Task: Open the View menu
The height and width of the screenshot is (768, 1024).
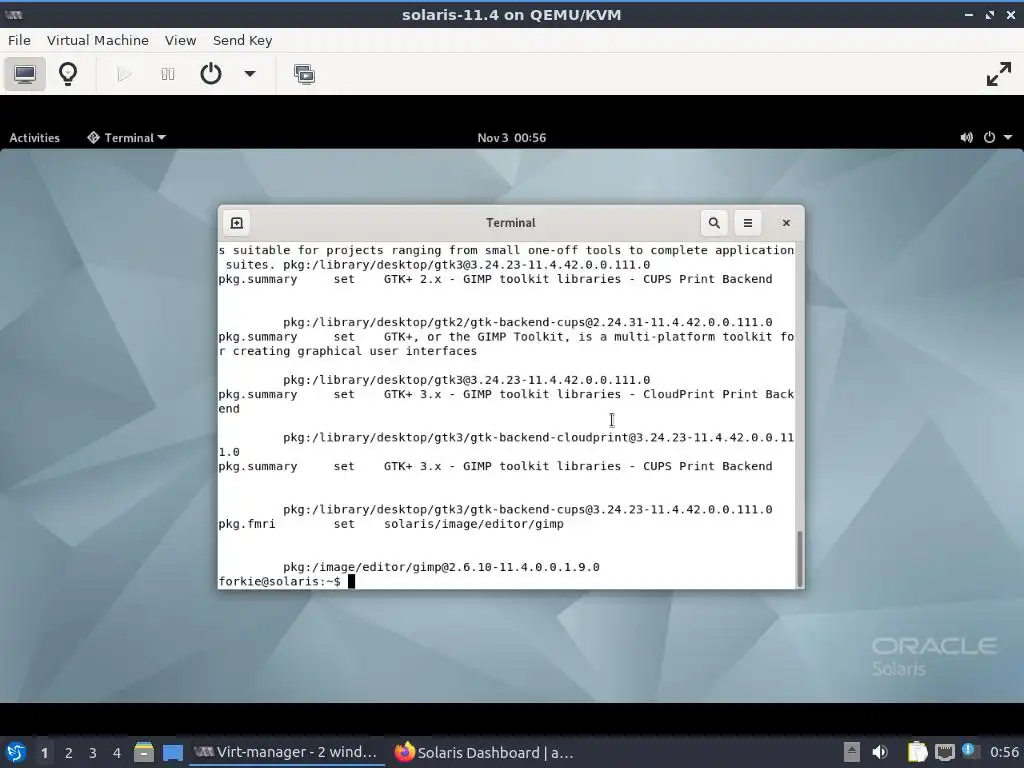Action: [180, 40]
